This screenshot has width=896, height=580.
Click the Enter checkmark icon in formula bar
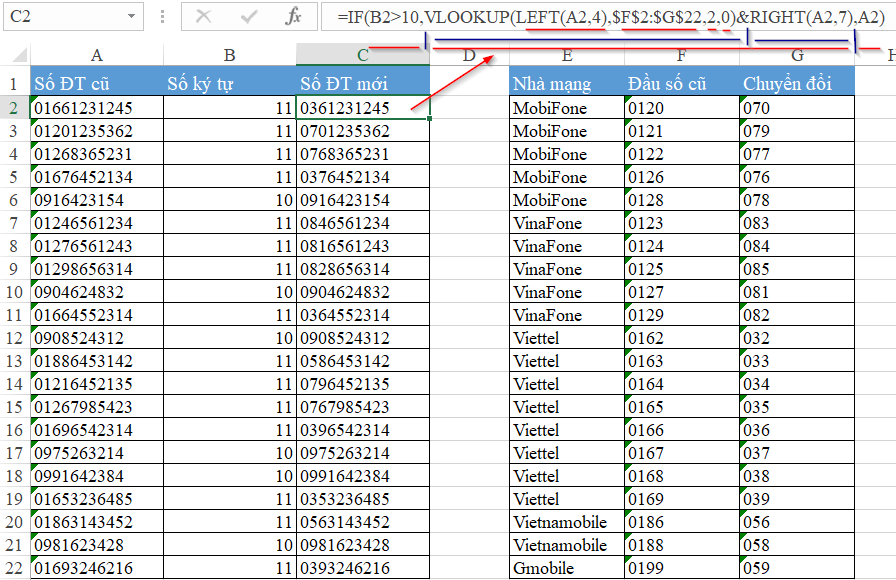249,17
